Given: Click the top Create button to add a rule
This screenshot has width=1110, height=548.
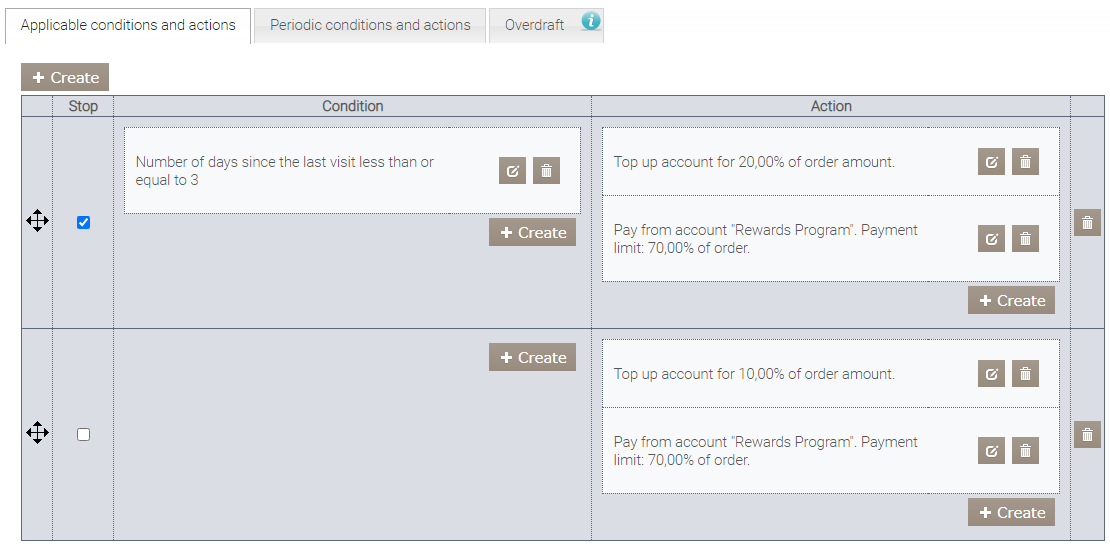Looking at the screenshot, I should [65, 78].
